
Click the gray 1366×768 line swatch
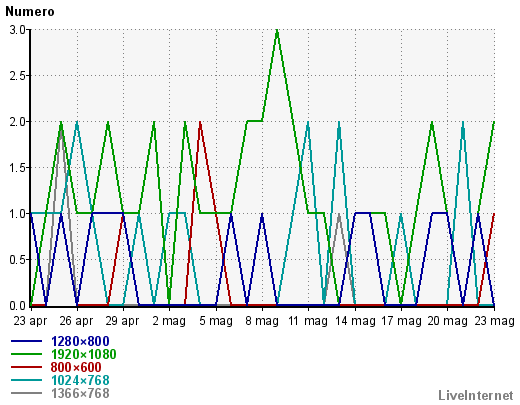click(26, 393)
